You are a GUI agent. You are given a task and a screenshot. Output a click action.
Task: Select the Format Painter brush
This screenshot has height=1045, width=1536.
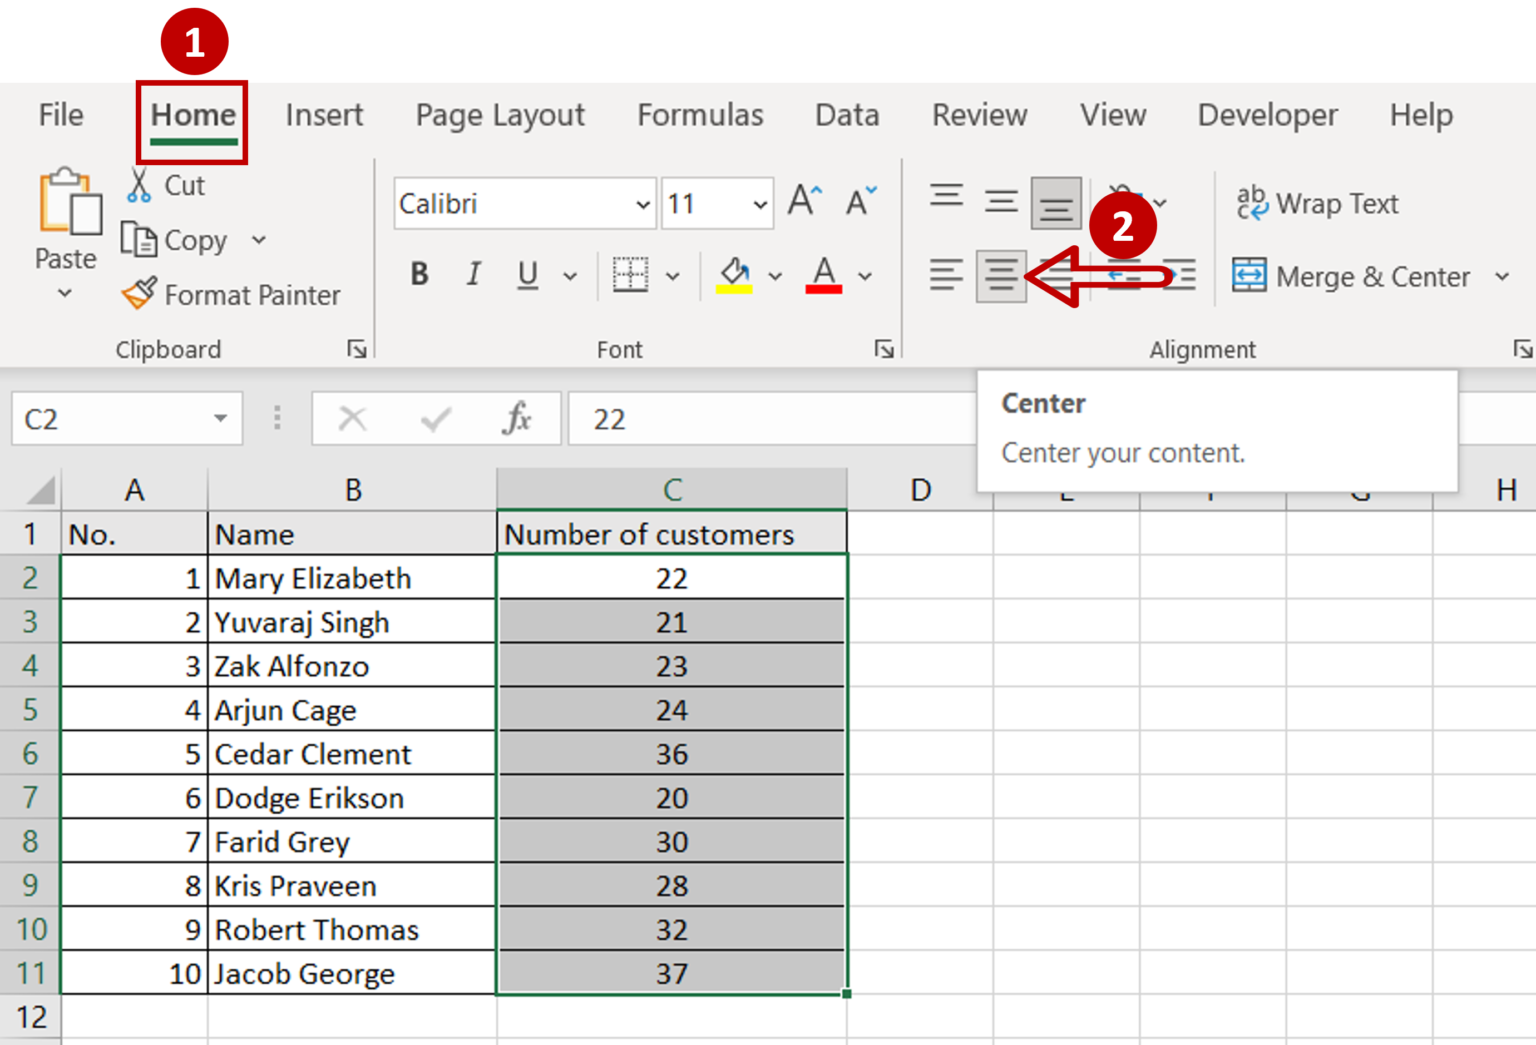pyautogui.click(x=139, y=294)
